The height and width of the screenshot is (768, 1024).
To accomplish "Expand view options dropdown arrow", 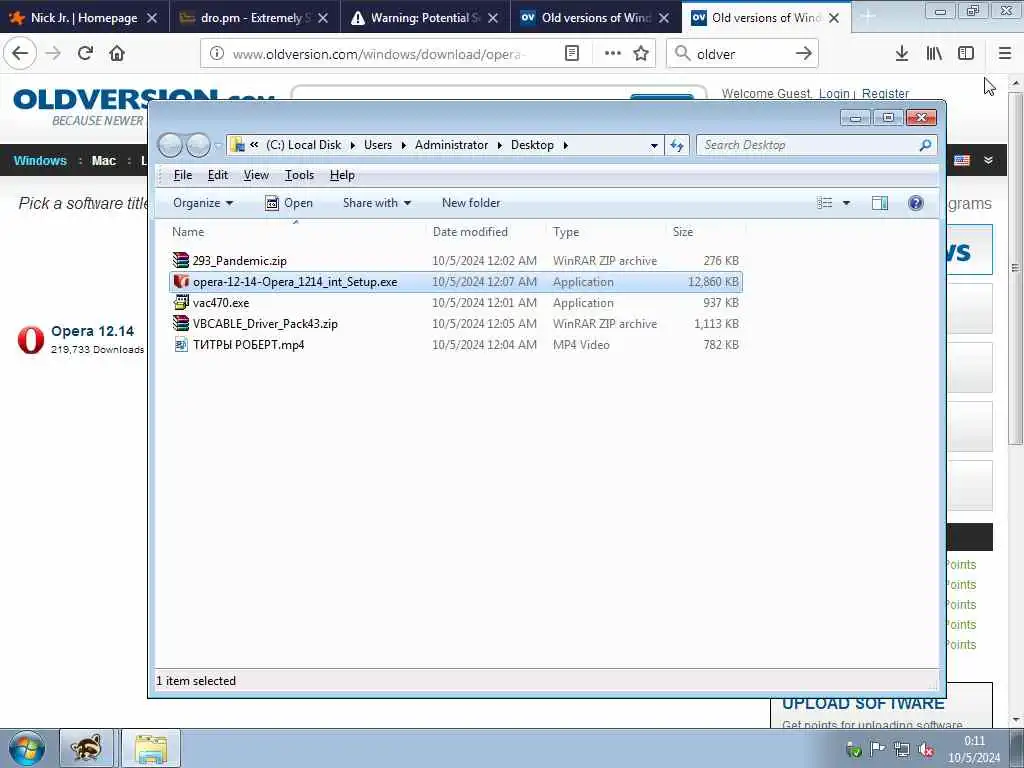I will [x=846, y=203].
